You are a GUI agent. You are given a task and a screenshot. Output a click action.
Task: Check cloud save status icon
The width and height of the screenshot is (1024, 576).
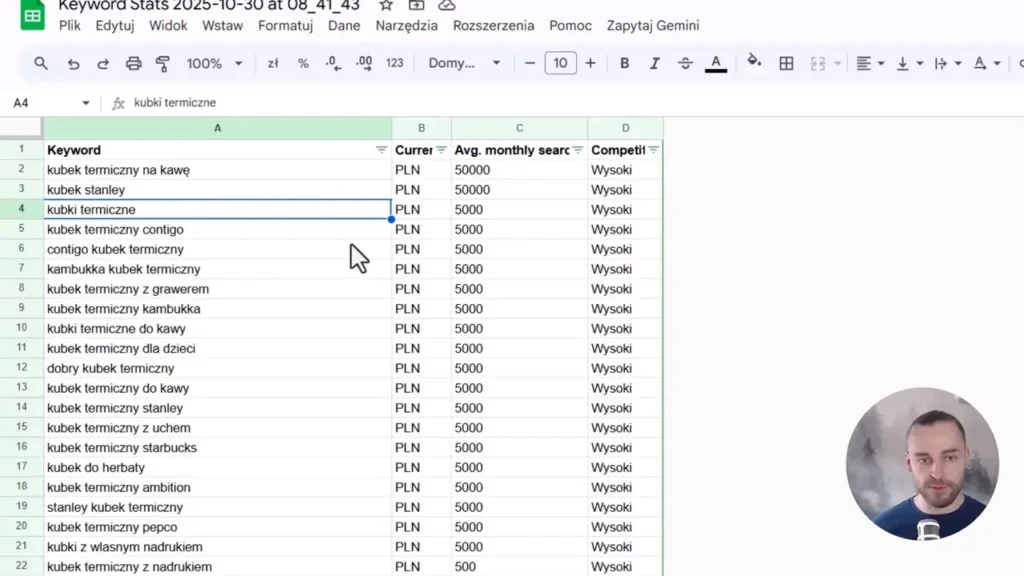tap(447, 6)
